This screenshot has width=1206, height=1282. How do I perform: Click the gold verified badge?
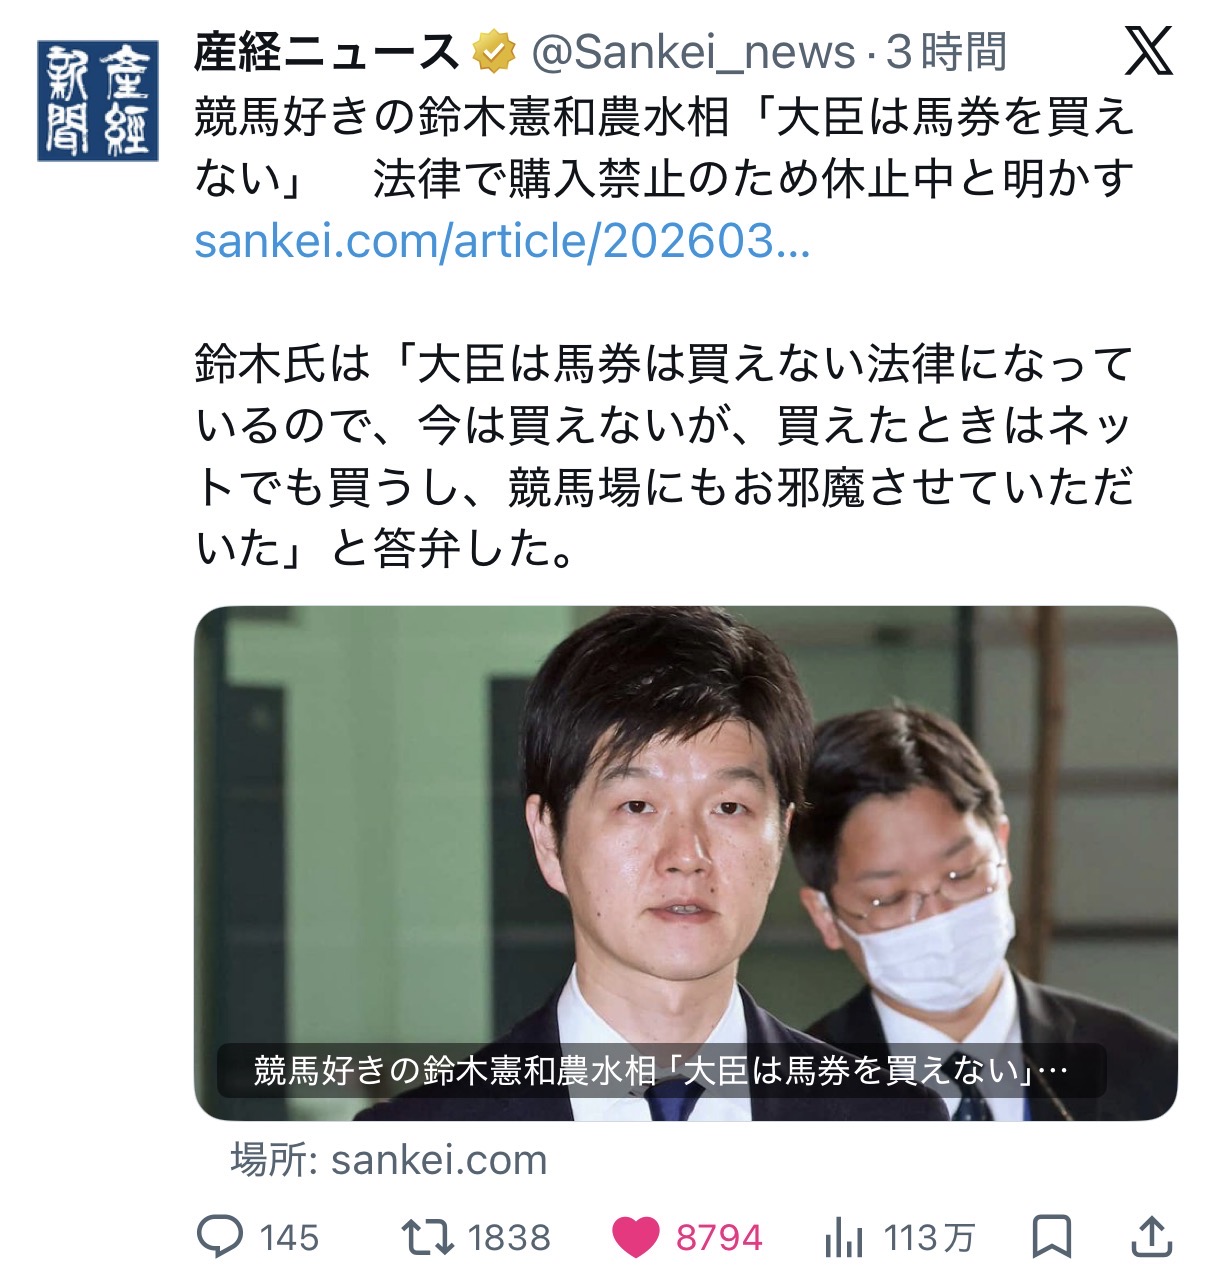click(494, 52)
